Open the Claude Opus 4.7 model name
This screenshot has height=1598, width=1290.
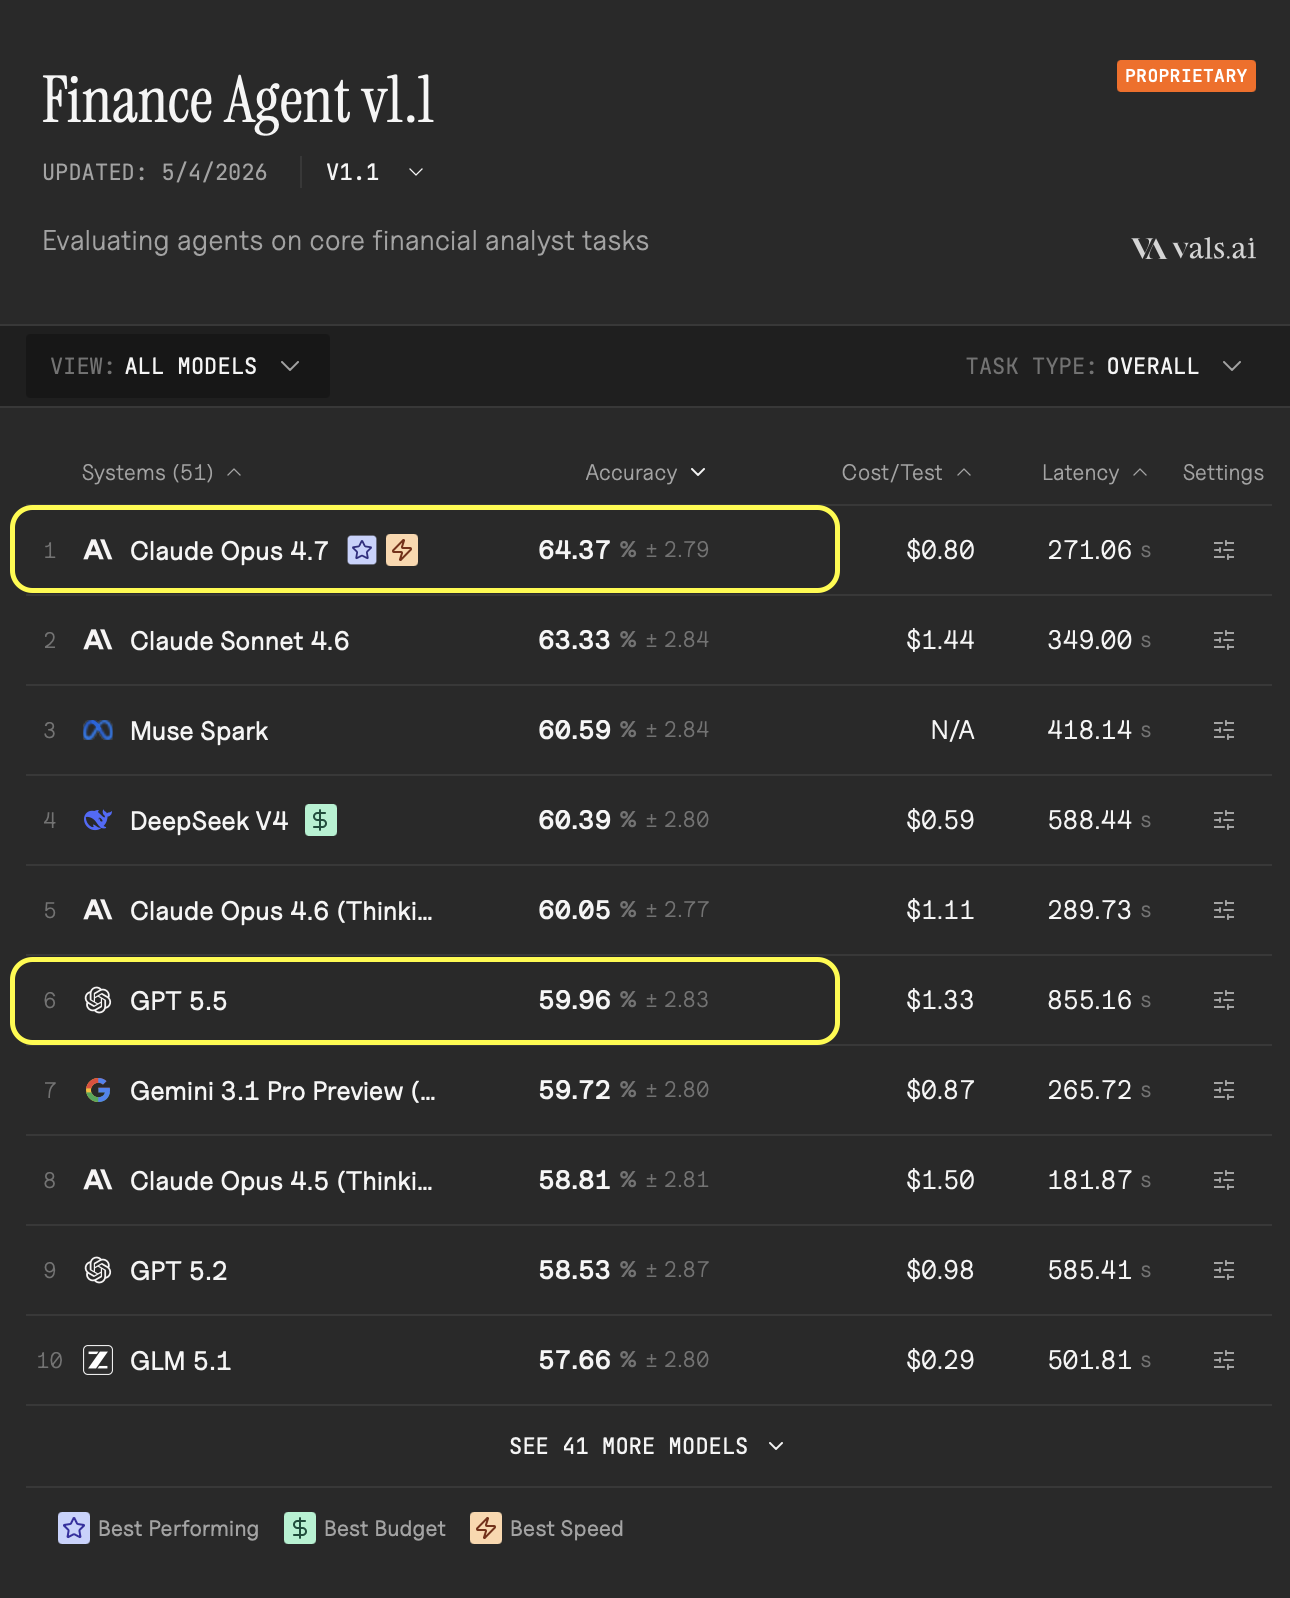[229, 550]
